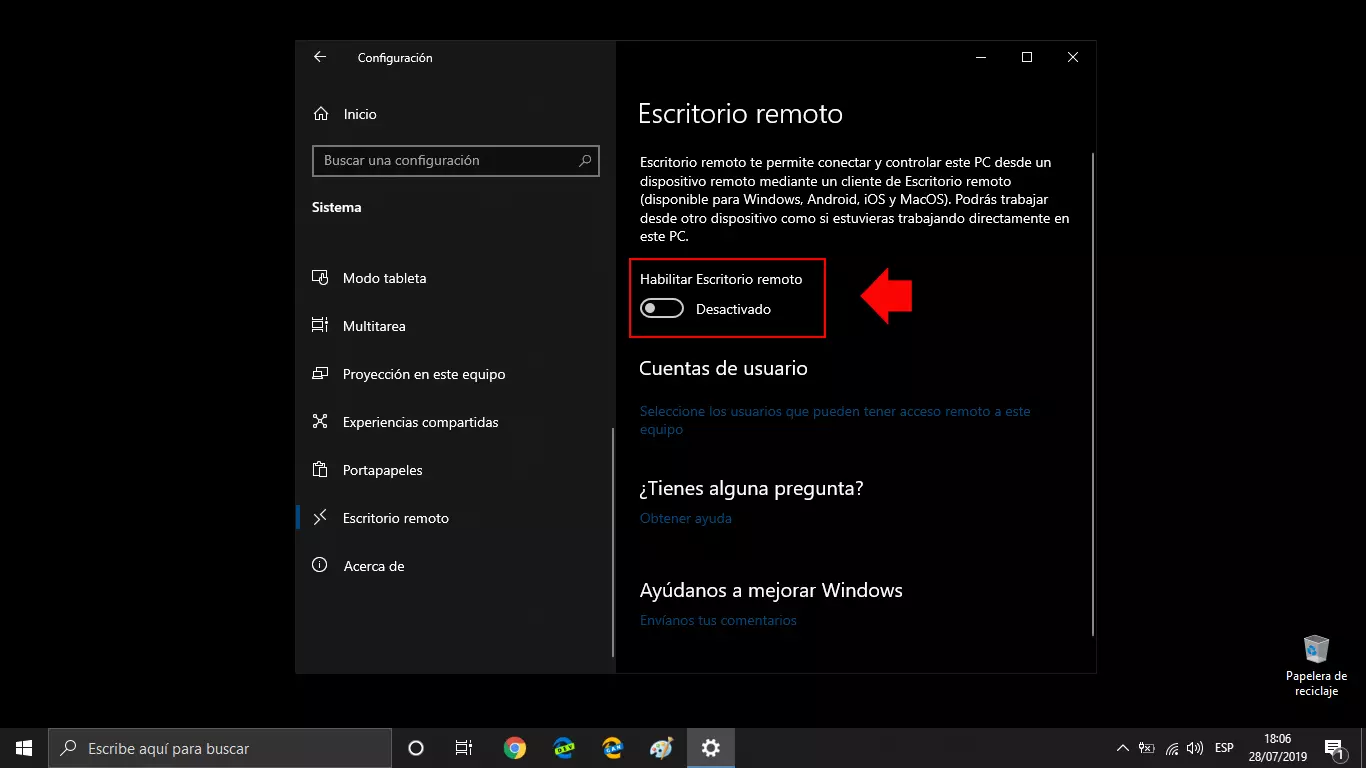
Task: Select Multitarea in sidebar
Action: click(373, 326)
